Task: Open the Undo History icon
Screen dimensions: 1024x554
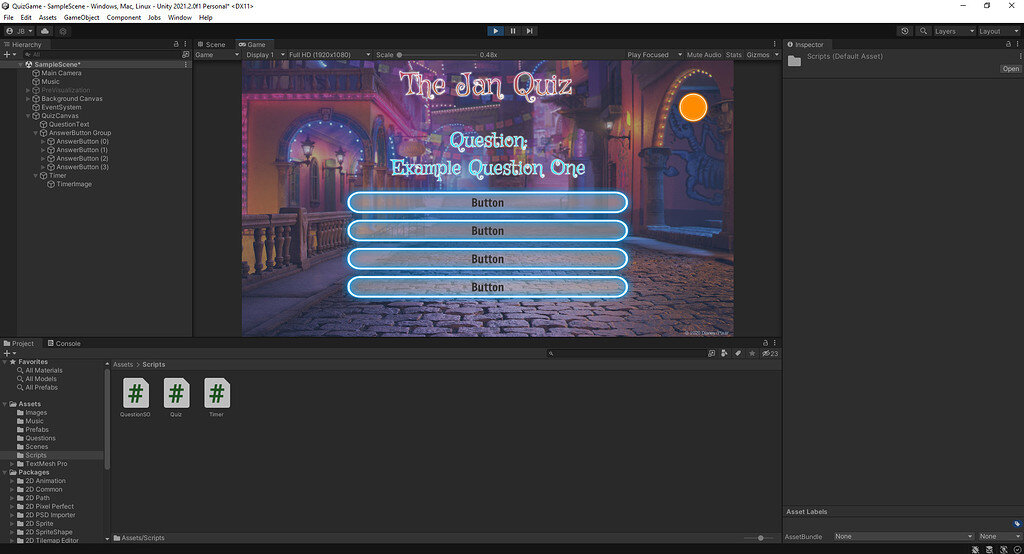Action: (x=904, y=31)
